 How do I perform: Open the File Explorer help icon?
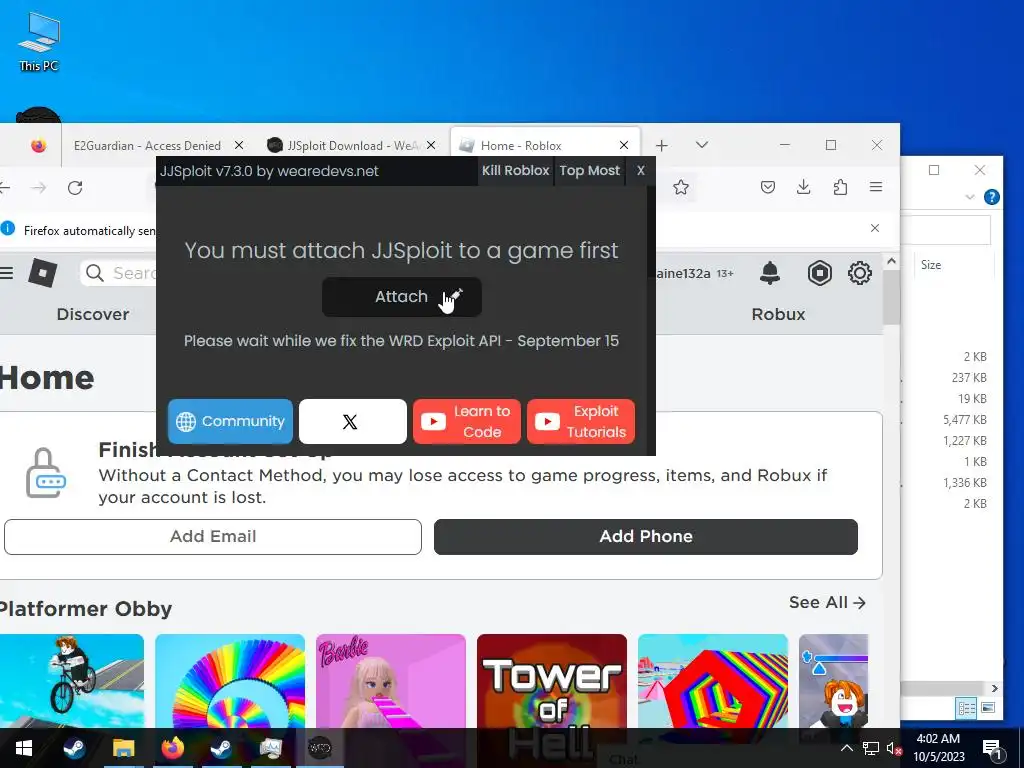click(x=991, y=197)
